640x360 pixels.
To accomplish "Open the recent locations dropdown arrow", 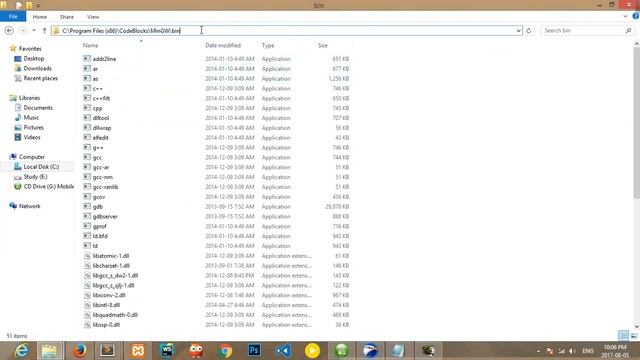I will tap(34, 31).
